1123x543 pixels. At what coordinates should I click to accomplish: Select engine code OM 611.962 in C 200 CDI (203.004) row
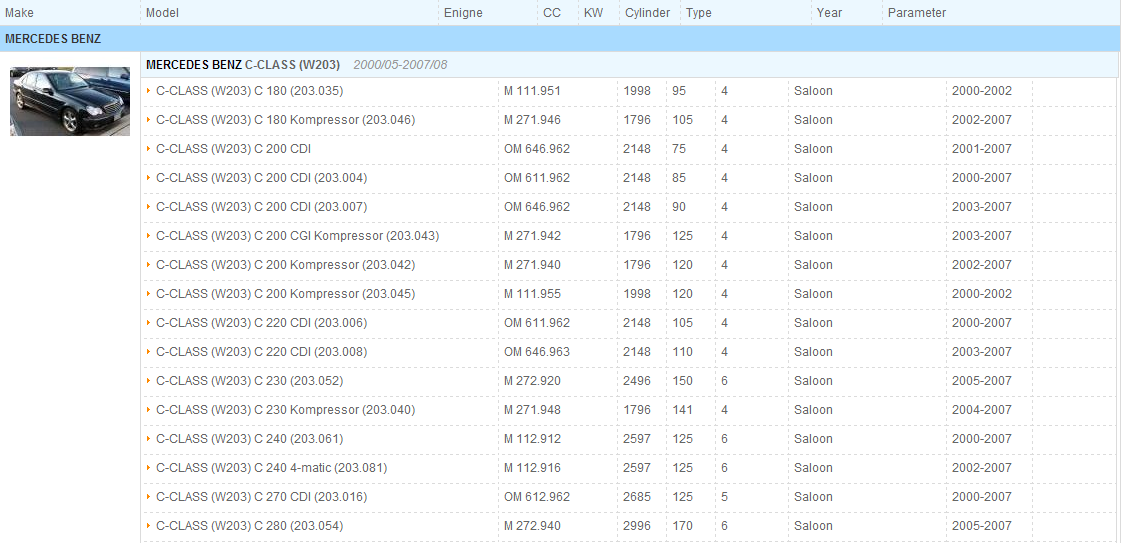537,178
